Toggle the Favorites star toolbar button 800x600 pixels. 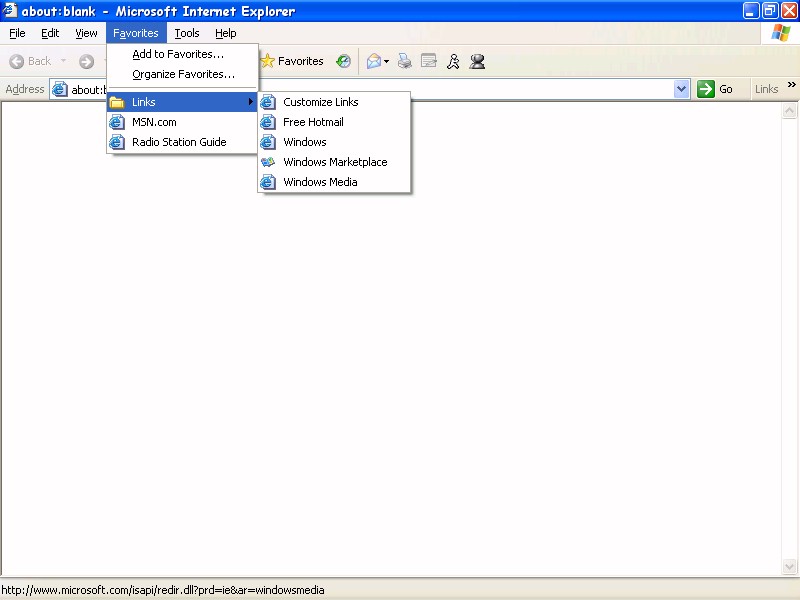[x=292, y=61]
